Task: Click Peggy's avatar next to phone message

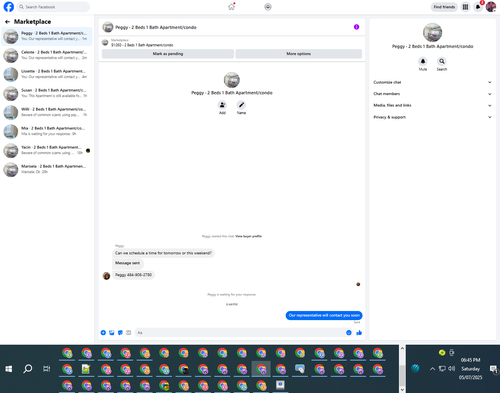Action: point(106,276)
